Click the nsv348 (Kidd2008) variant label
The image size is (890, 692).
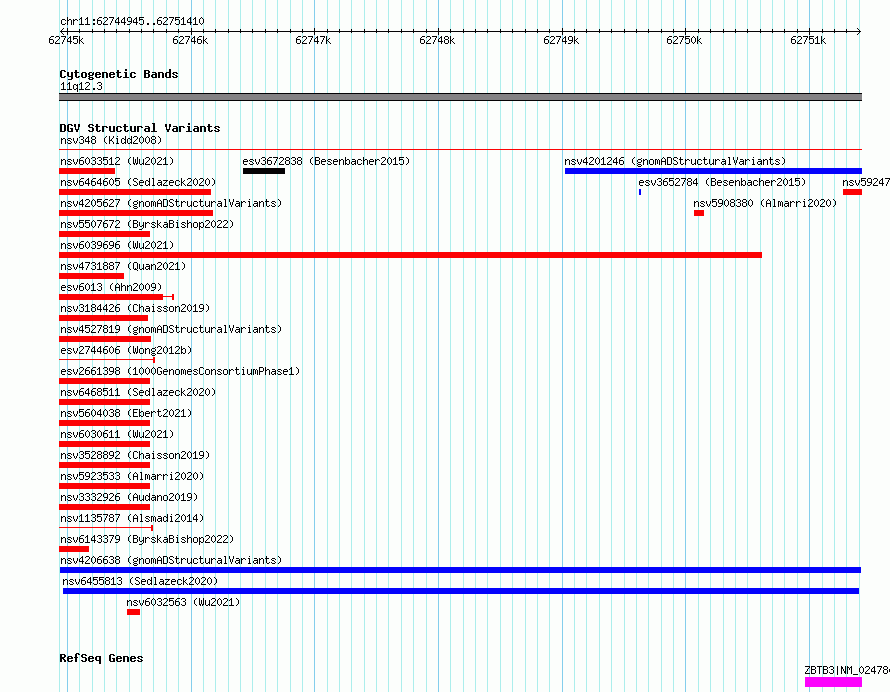(x=111, y=140)
